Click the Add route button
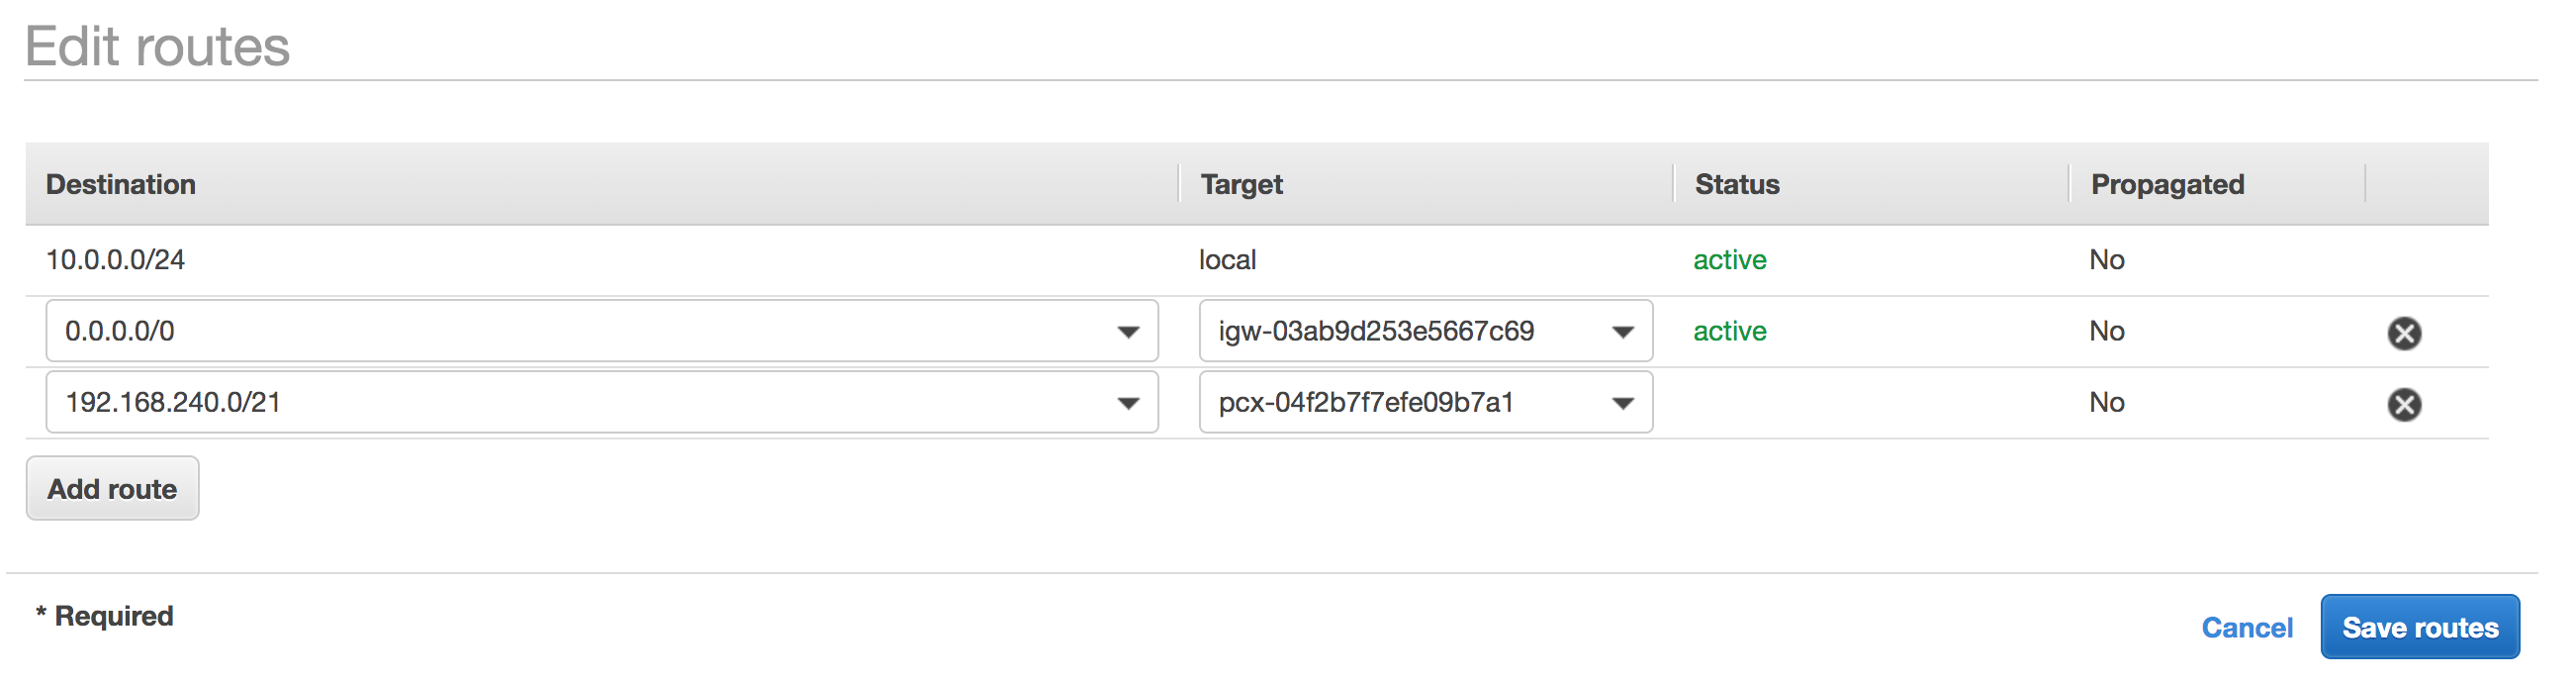The image size is (2576, 683). (x=112, y=488)
